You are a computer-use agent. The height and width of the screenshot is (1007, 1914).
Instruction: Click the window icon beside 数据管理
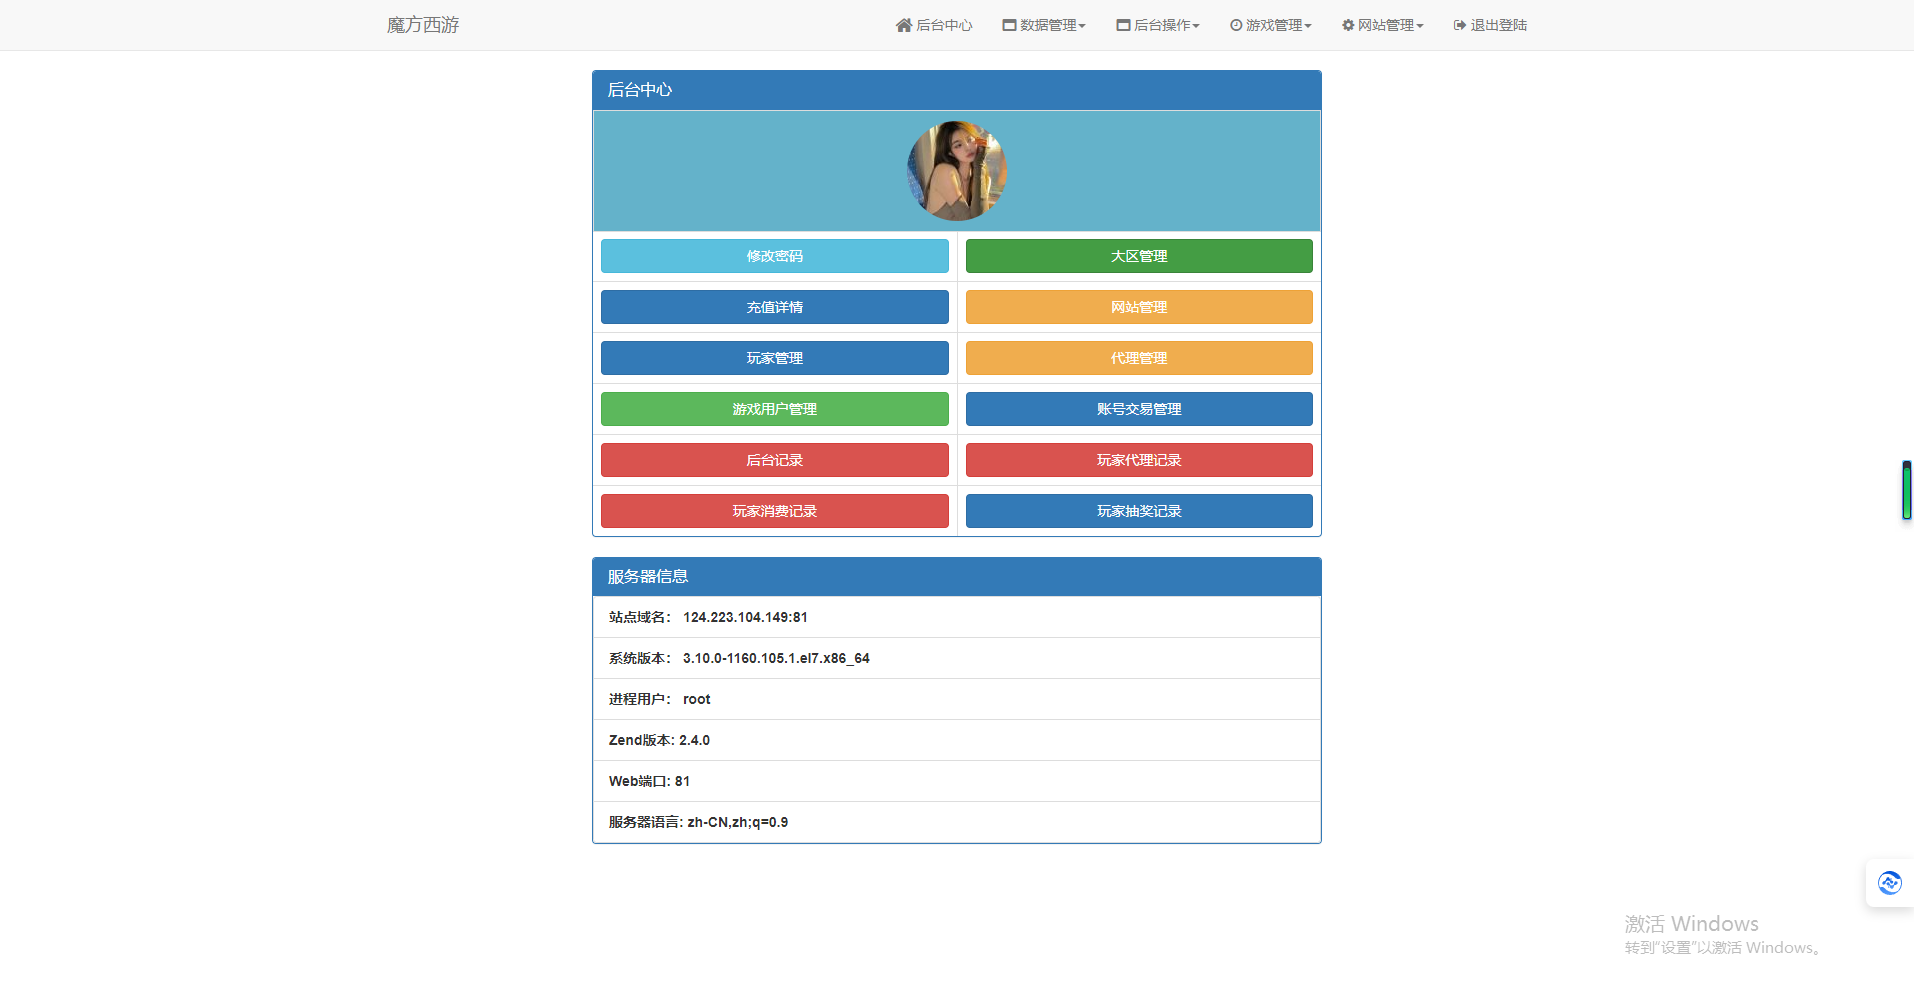point(1010,25)
